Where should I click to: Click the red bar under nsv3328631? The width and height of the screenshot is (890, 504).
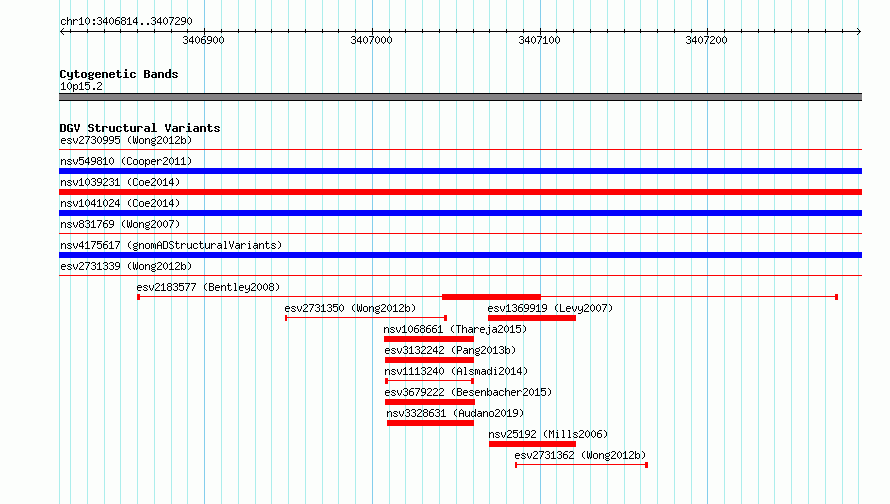pos(430,423)
